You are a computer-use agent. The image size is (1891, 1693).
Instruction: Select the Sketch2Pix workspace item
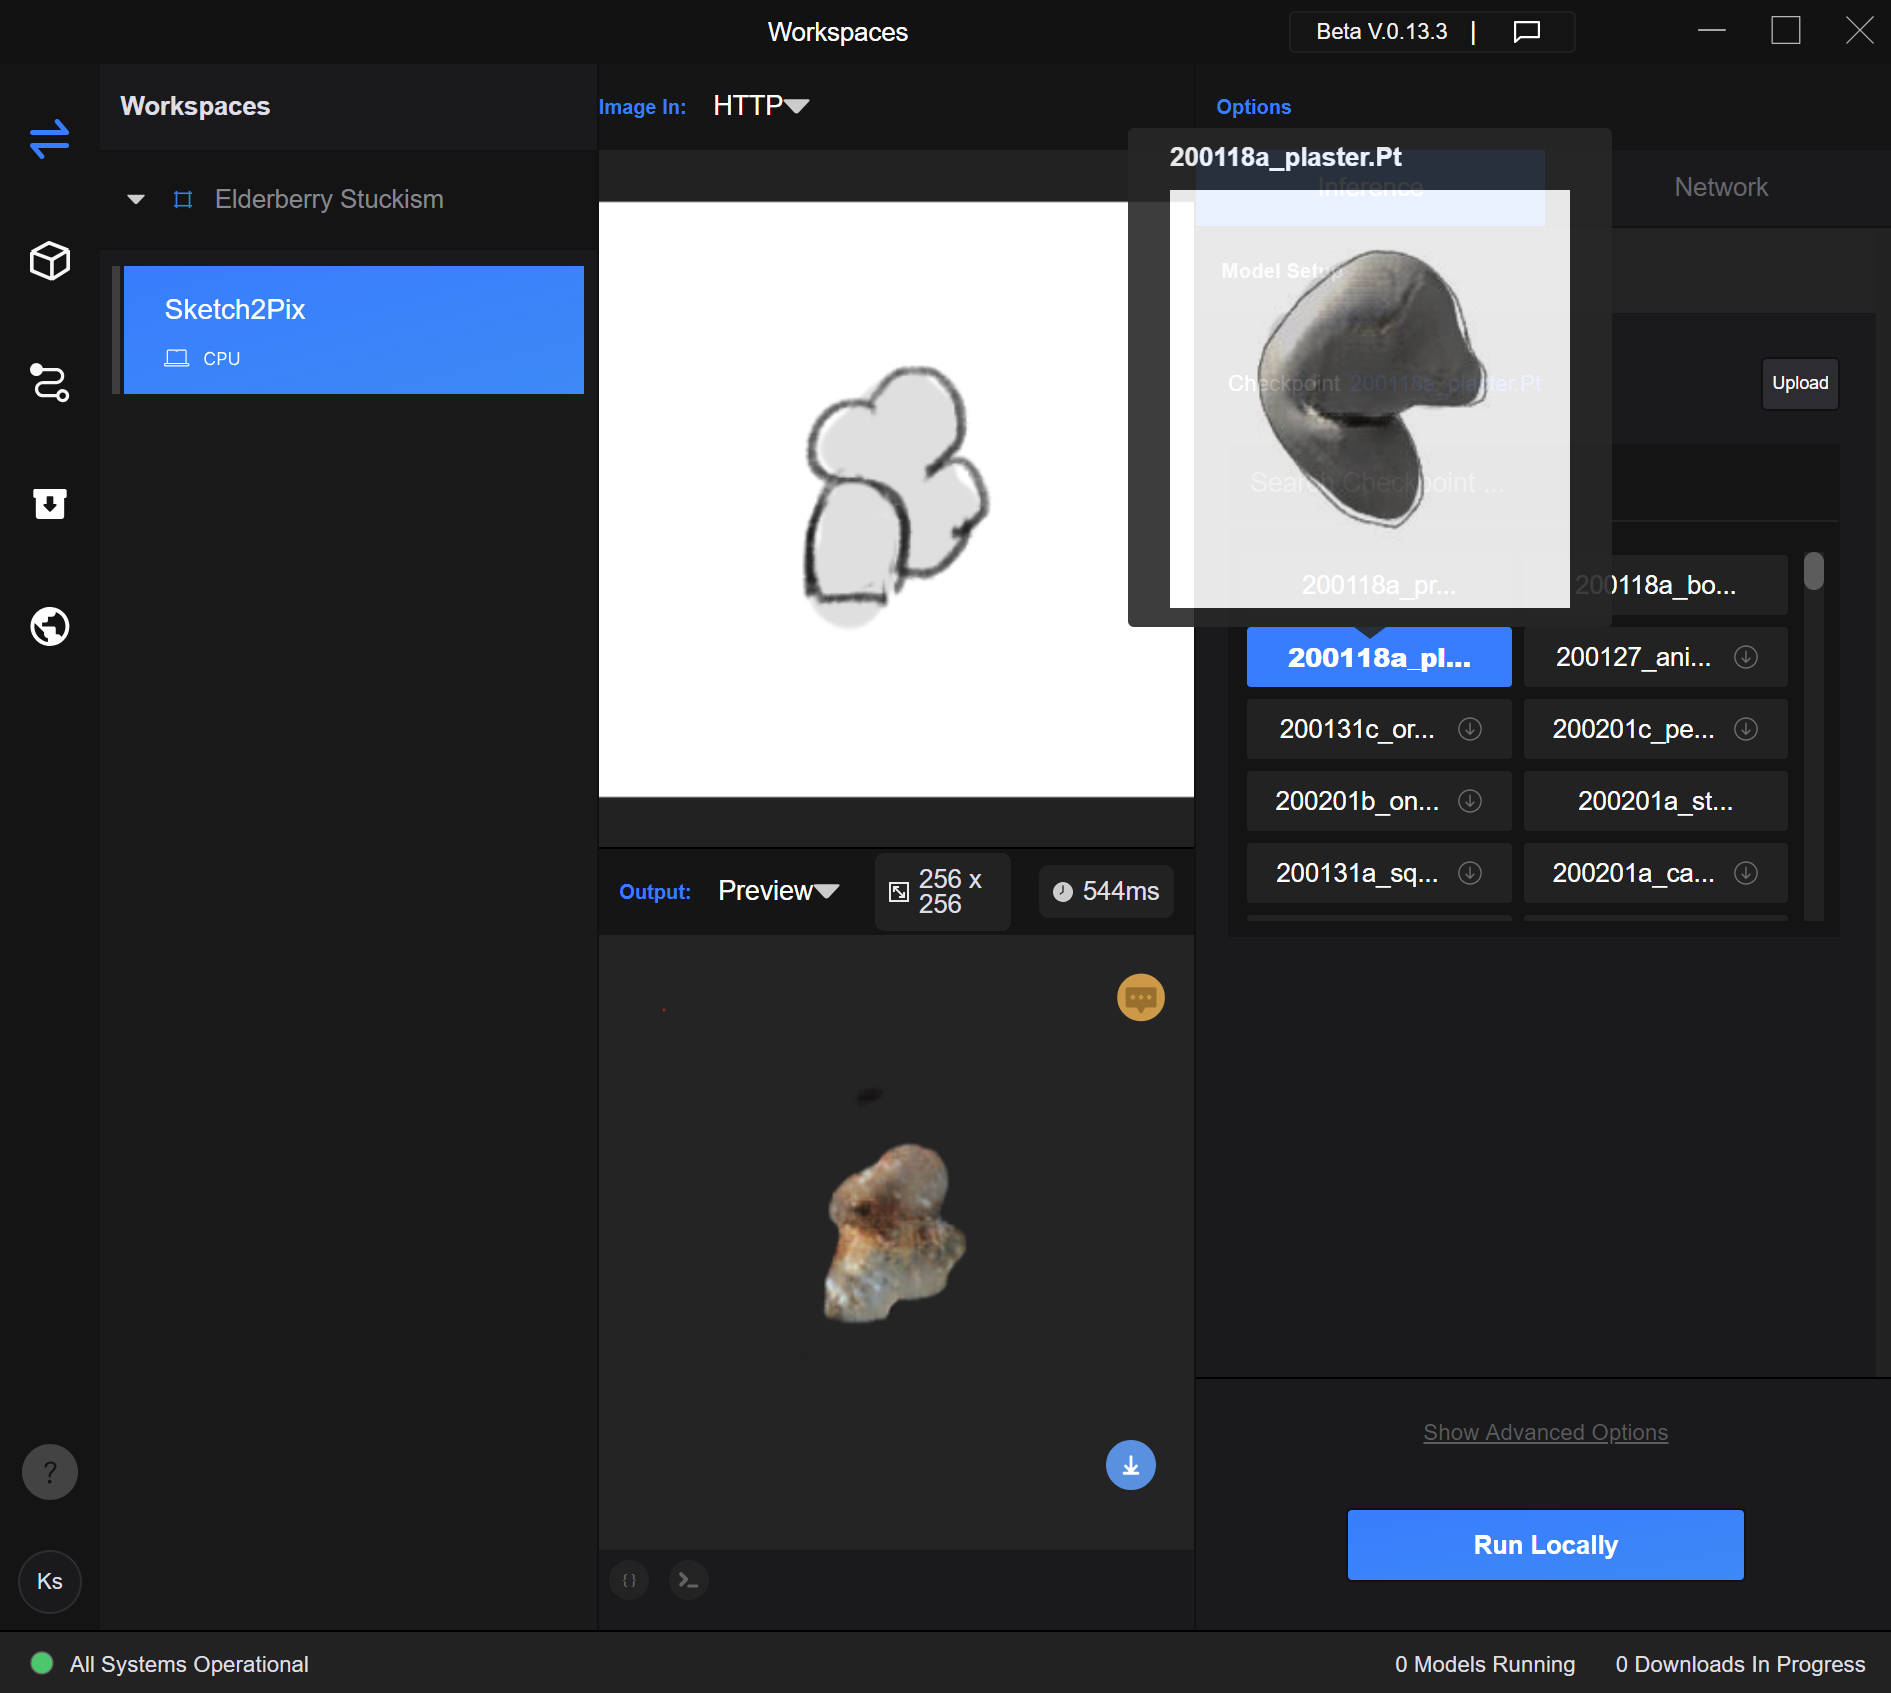click(353, 330)
